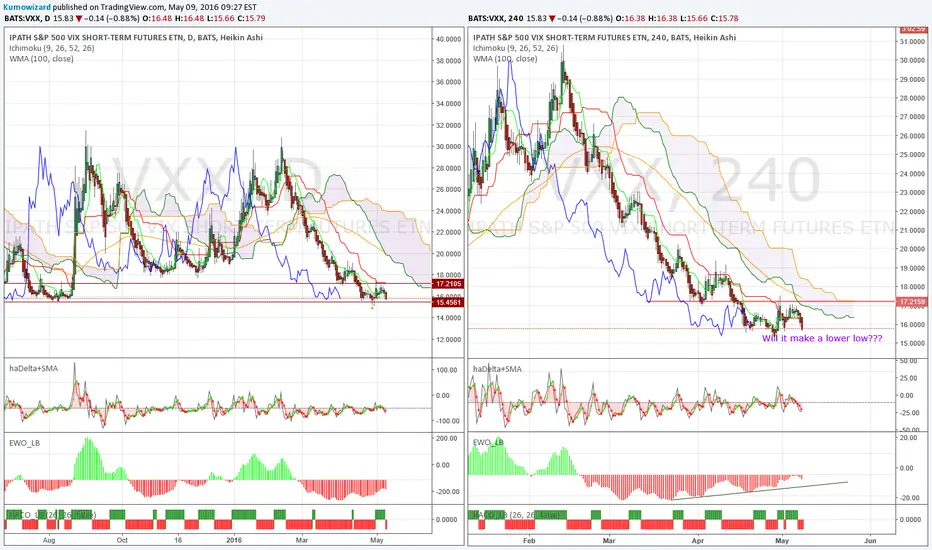Click the 15.0000 price axis value
932x550 pixels.
912,344
